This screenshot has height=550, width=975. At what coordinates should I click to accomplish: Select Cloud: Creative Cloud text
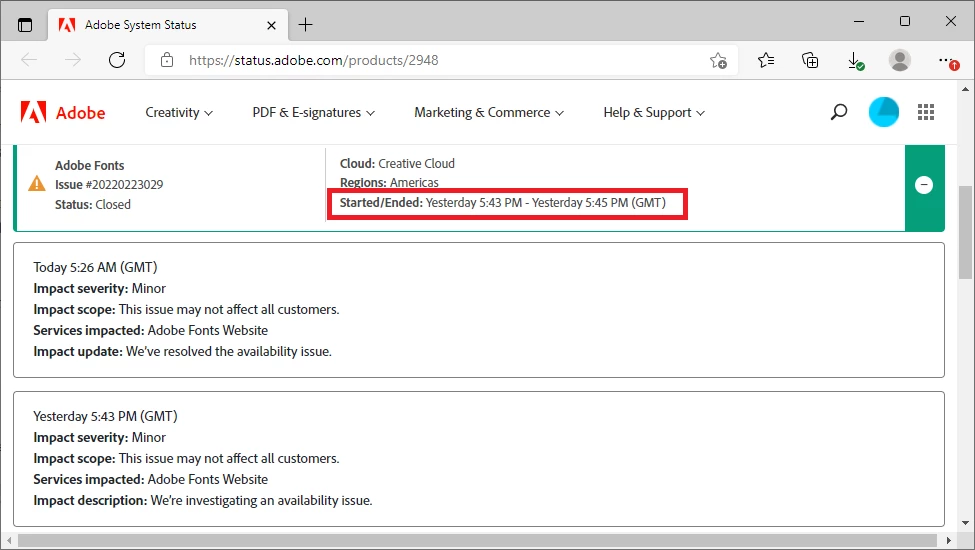pos(397,163)
